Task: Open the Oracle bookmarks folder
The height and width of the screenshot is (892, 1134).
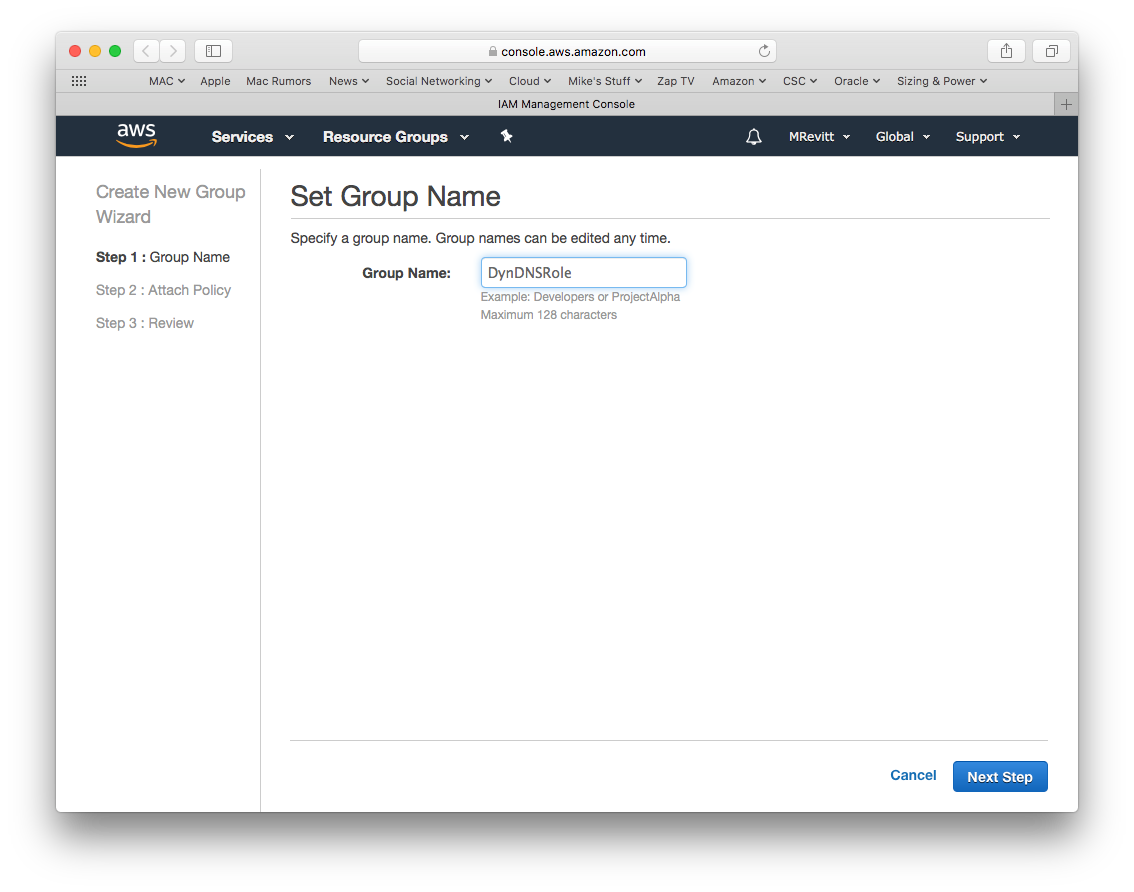Action: [x=857, y=81]
